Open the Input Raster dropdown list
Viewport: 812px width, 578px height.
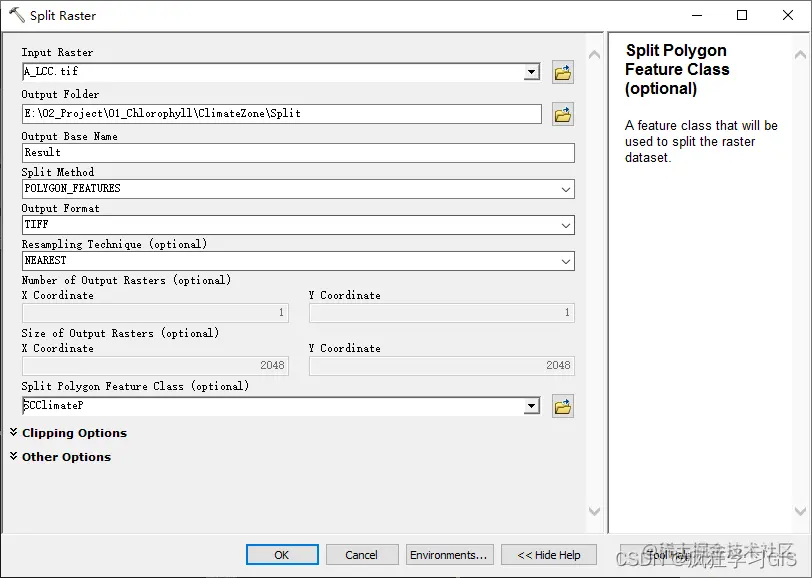pos(531,72)
